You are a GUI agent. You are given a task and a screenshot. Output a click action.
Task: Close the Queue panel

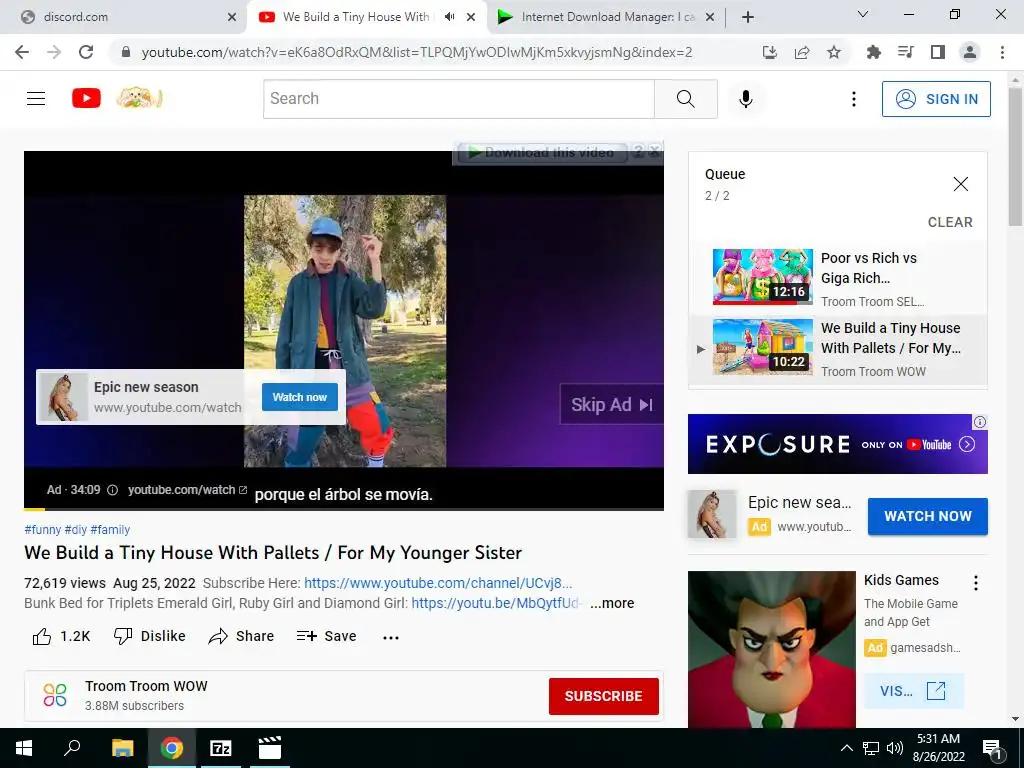(x=961, y=184)
